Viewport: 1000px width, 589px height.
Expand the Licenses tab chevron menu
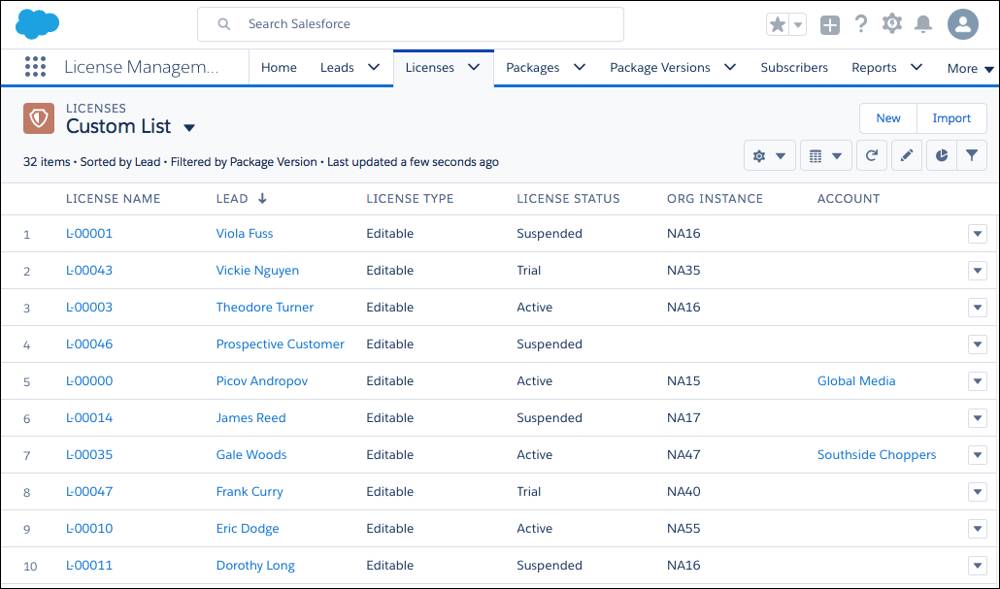pyautogui.click(x=474, y=67)
